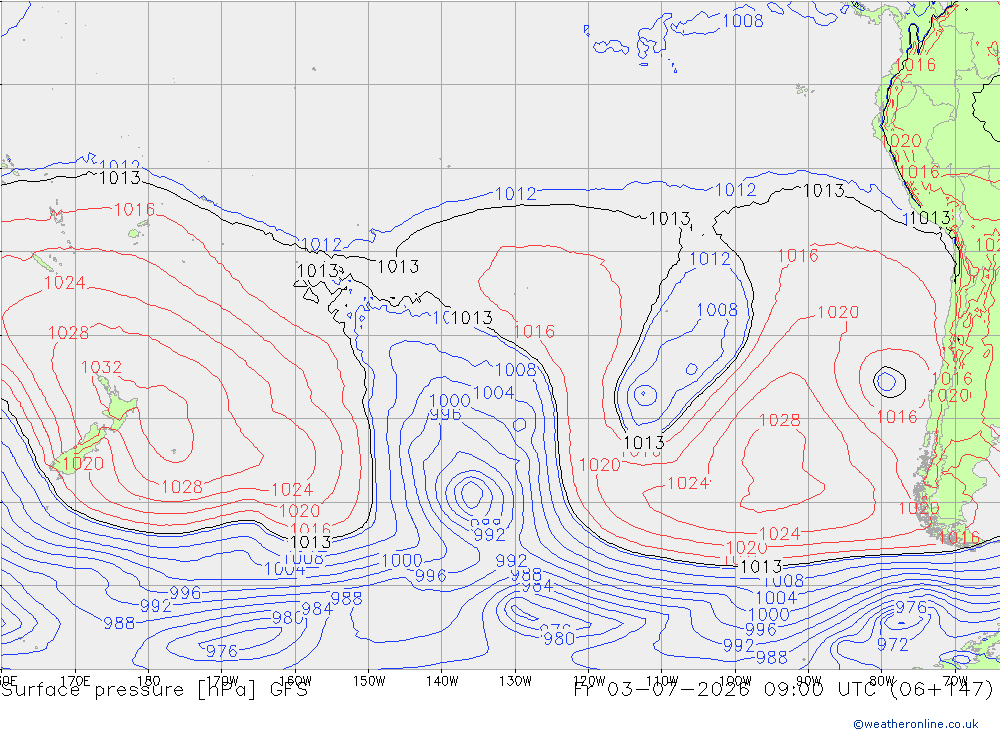Click the "130W" longitude axis label
1000x733 pixels.
tap(515, 681)
